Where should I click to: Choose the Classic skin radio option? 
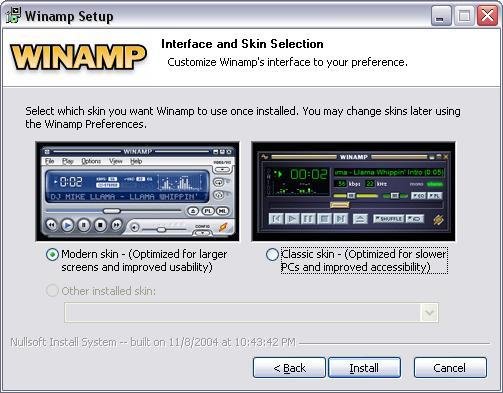[272, 255]
